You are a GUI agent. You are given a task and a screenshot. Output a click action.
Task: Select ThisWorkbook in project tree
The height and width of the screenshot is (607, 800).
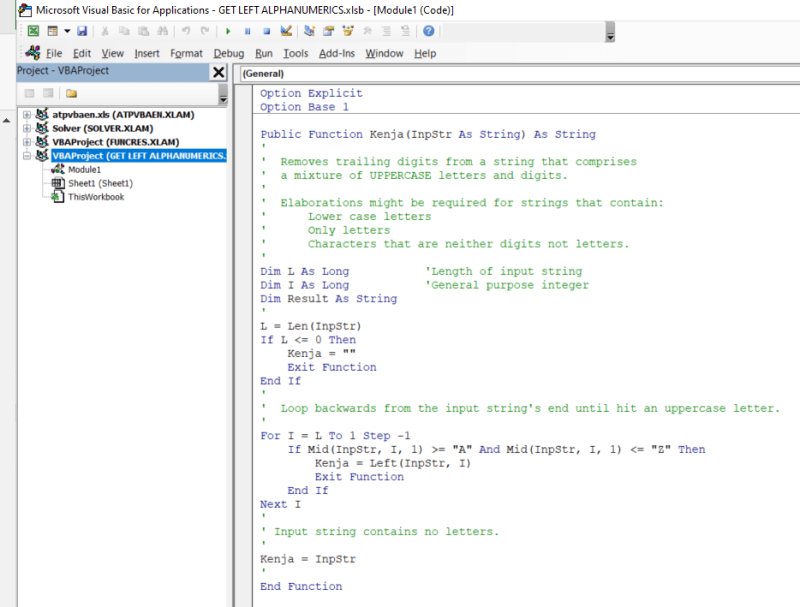coord(96,197)
